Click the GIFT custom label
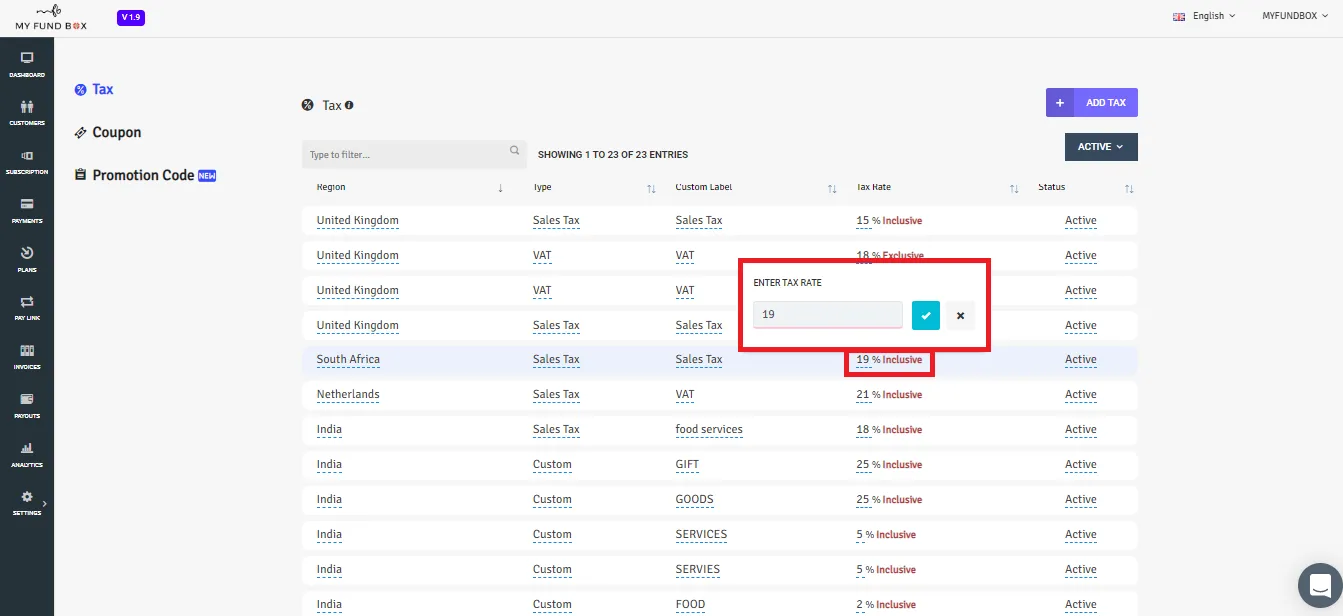 click(x=687, y=465)
